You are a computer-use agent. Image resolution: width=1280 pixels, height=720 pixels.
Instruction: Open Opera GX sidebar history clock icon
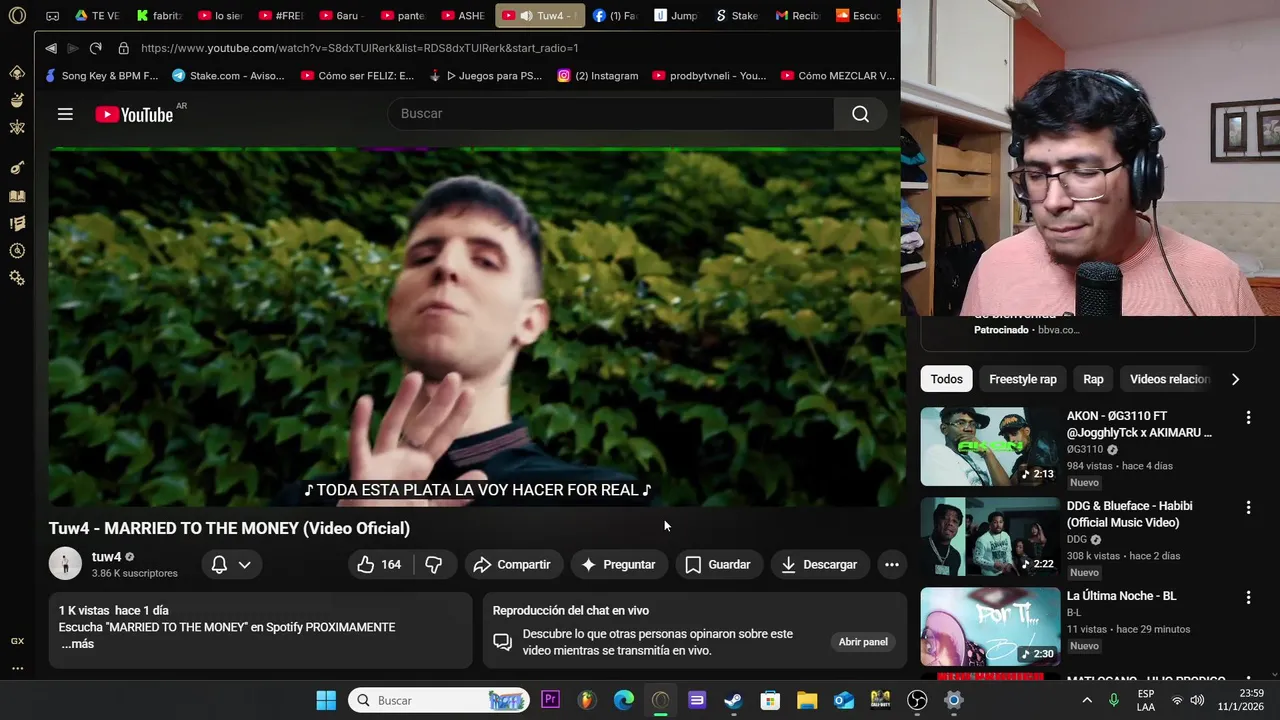17,251
